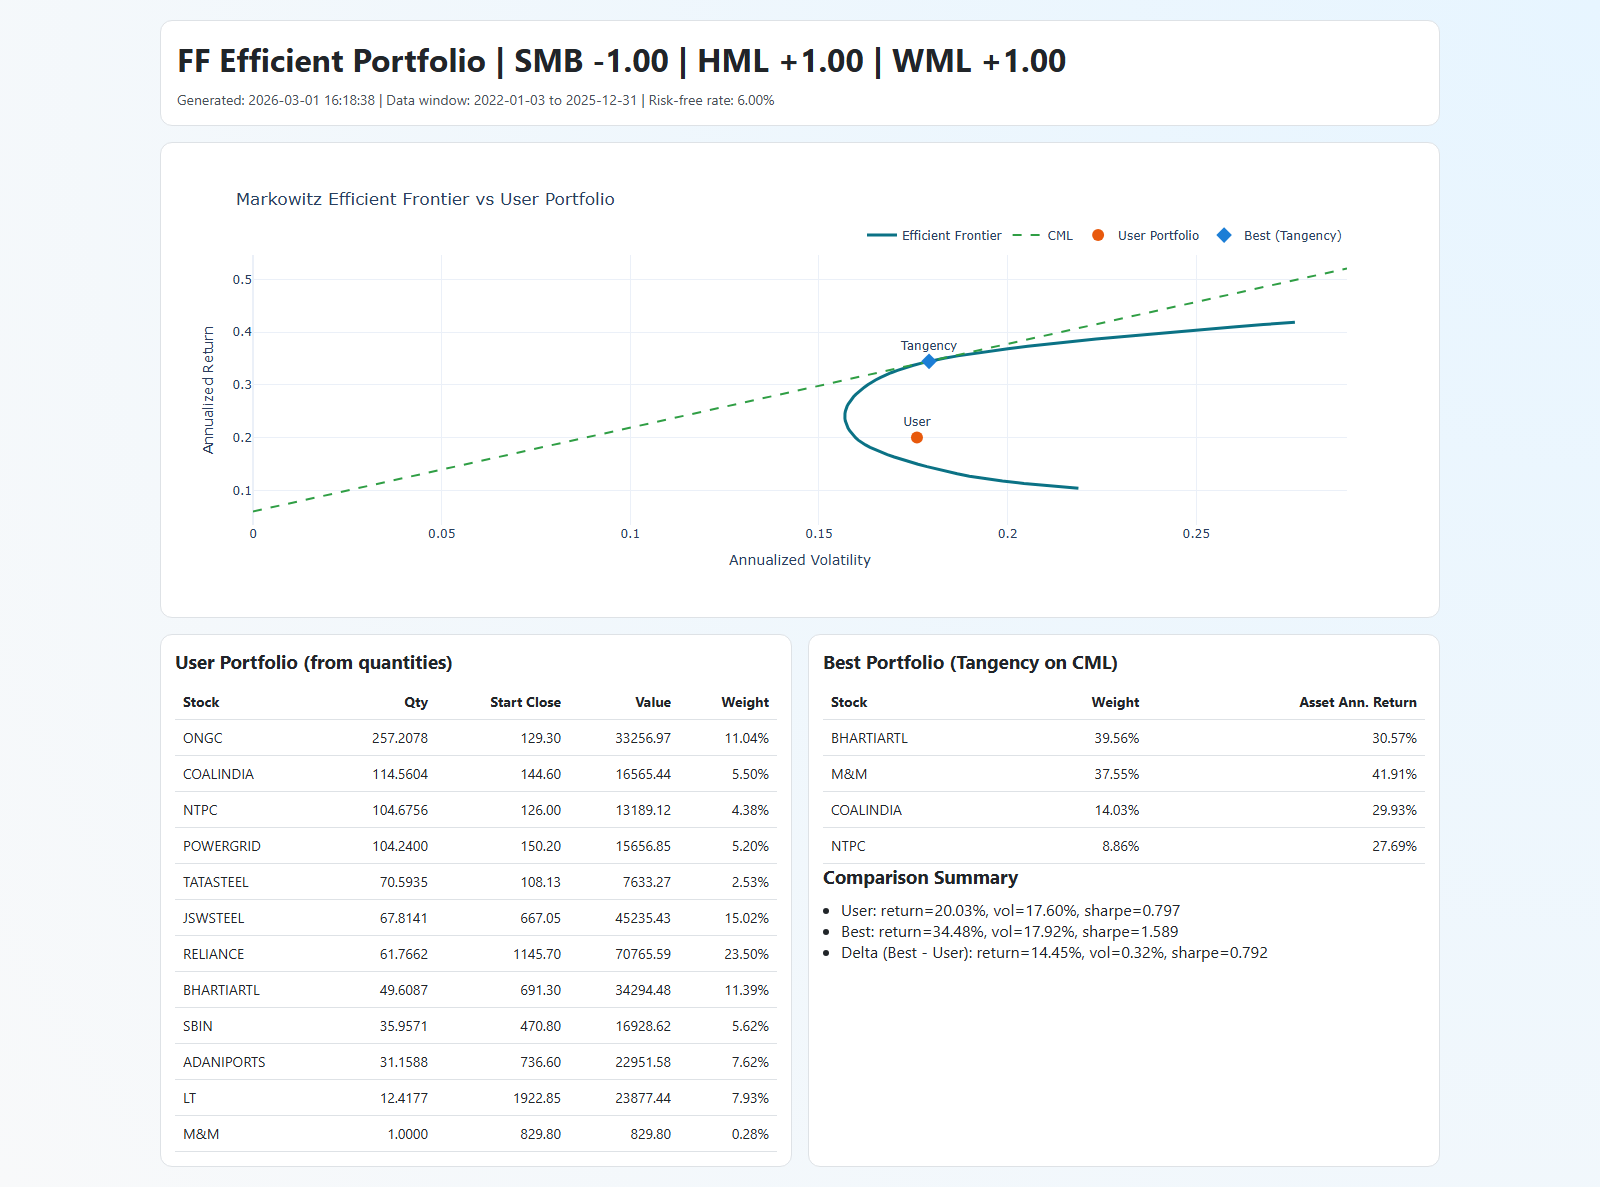Viewport: 1600px width, 1187px height.
Task: Click the 'User Portfolio (from quantities)' heading
Action: (314, 663)
